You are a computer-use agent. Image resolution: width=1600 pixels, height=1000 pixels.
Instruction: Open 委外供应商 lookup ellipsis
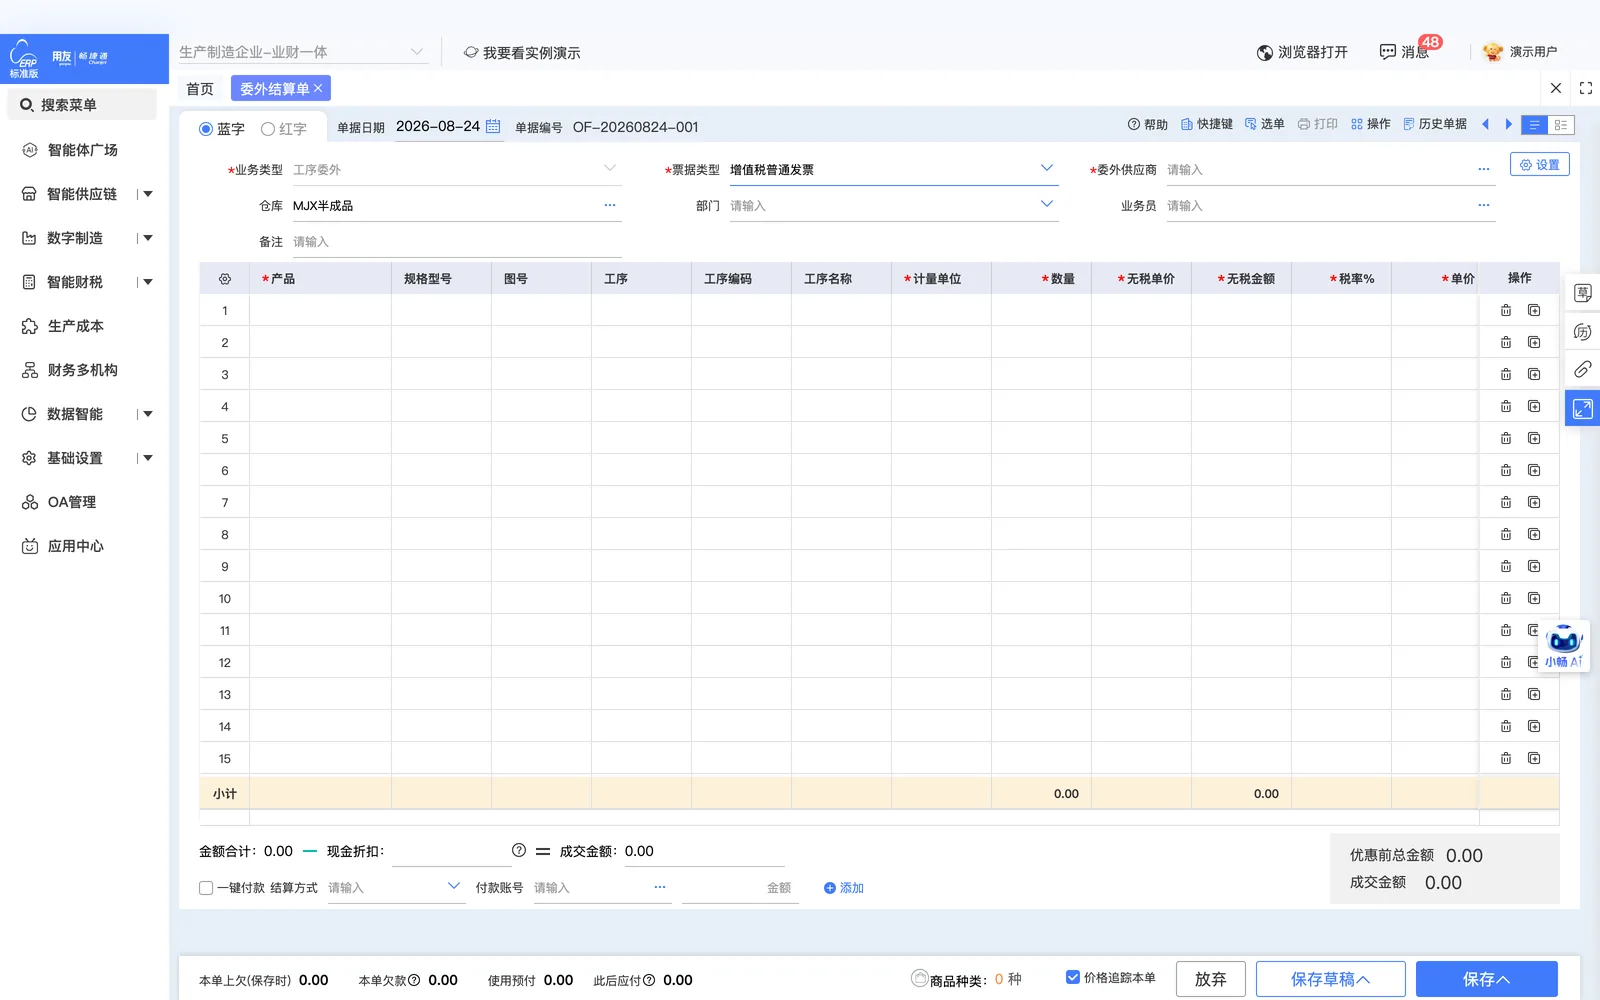coord(1484,169)
